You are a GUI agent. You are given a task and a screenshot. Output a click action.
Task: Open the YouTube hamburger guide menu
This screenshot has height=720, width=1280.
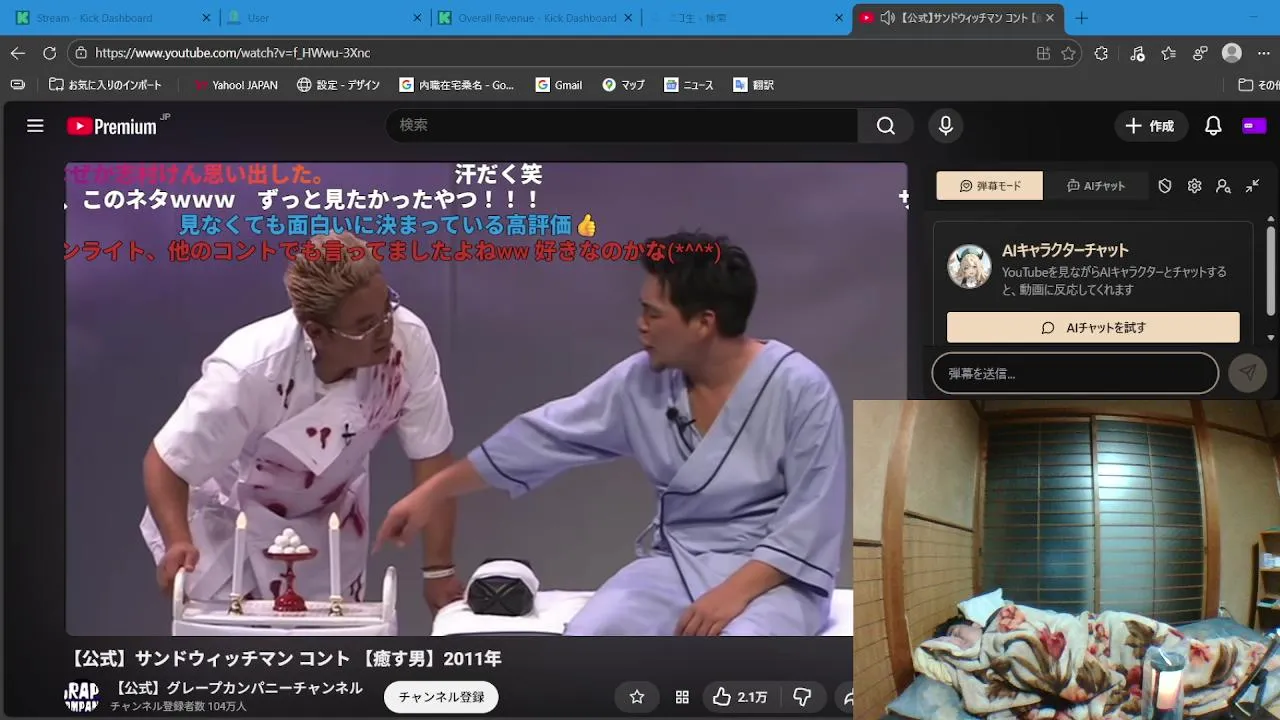pyautogui.click(x=35, y=126)
